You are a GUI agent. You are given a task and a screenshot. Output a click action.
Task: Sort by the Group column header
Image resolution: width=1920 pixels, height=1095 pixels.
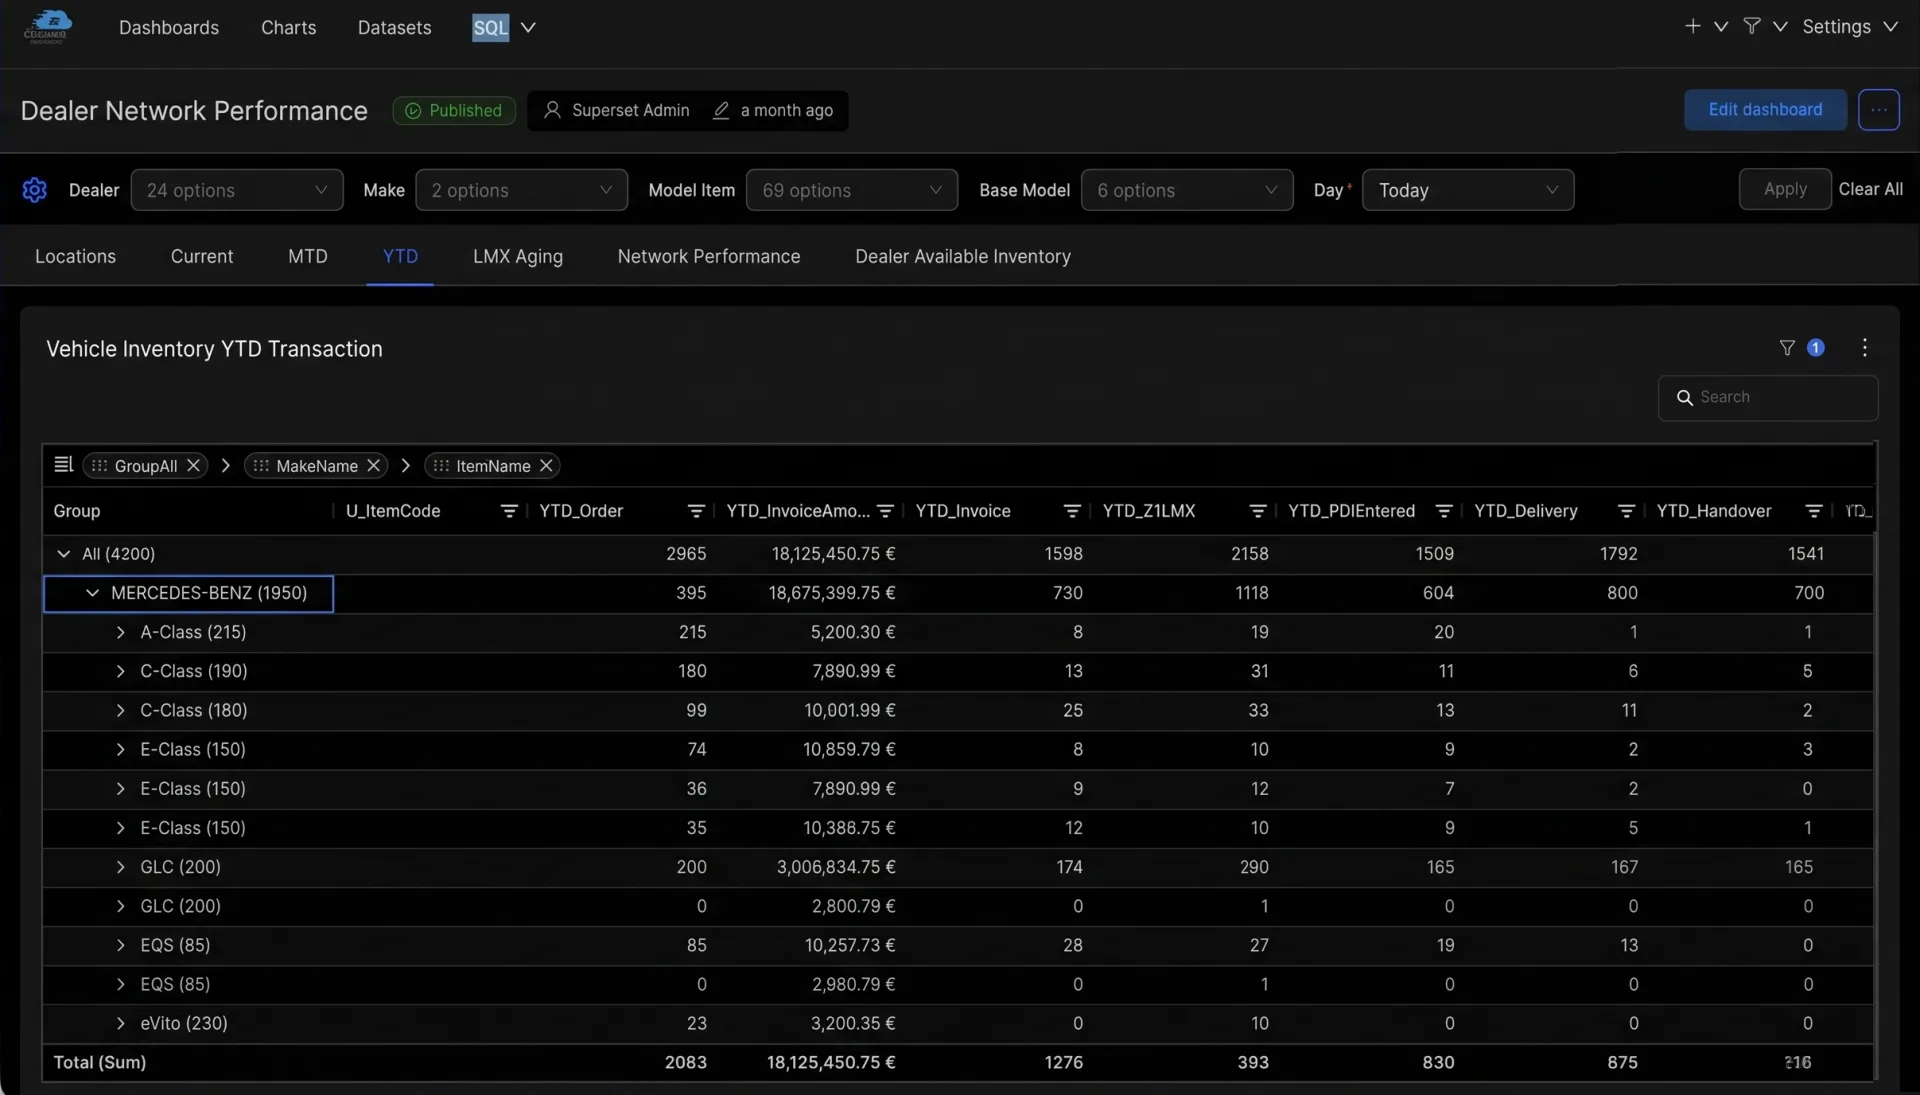tap(77, 511)
